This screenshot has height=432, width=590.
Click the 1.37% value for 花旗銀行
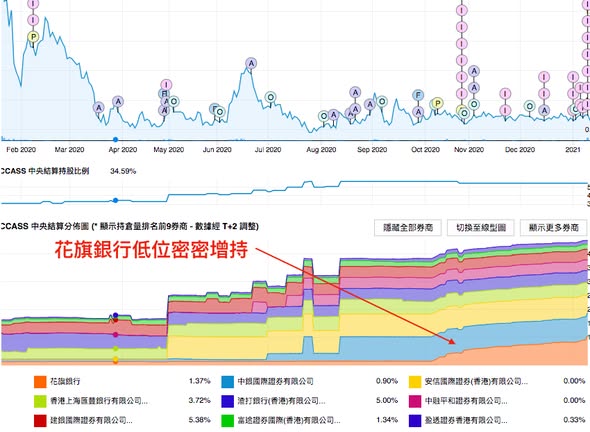pyautogui.click(x=199, y=381)
